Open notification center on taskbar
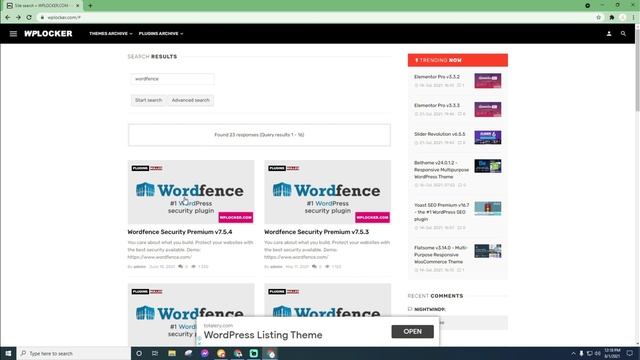The height and width of the screenshot is (360, 640). point(630,353)
